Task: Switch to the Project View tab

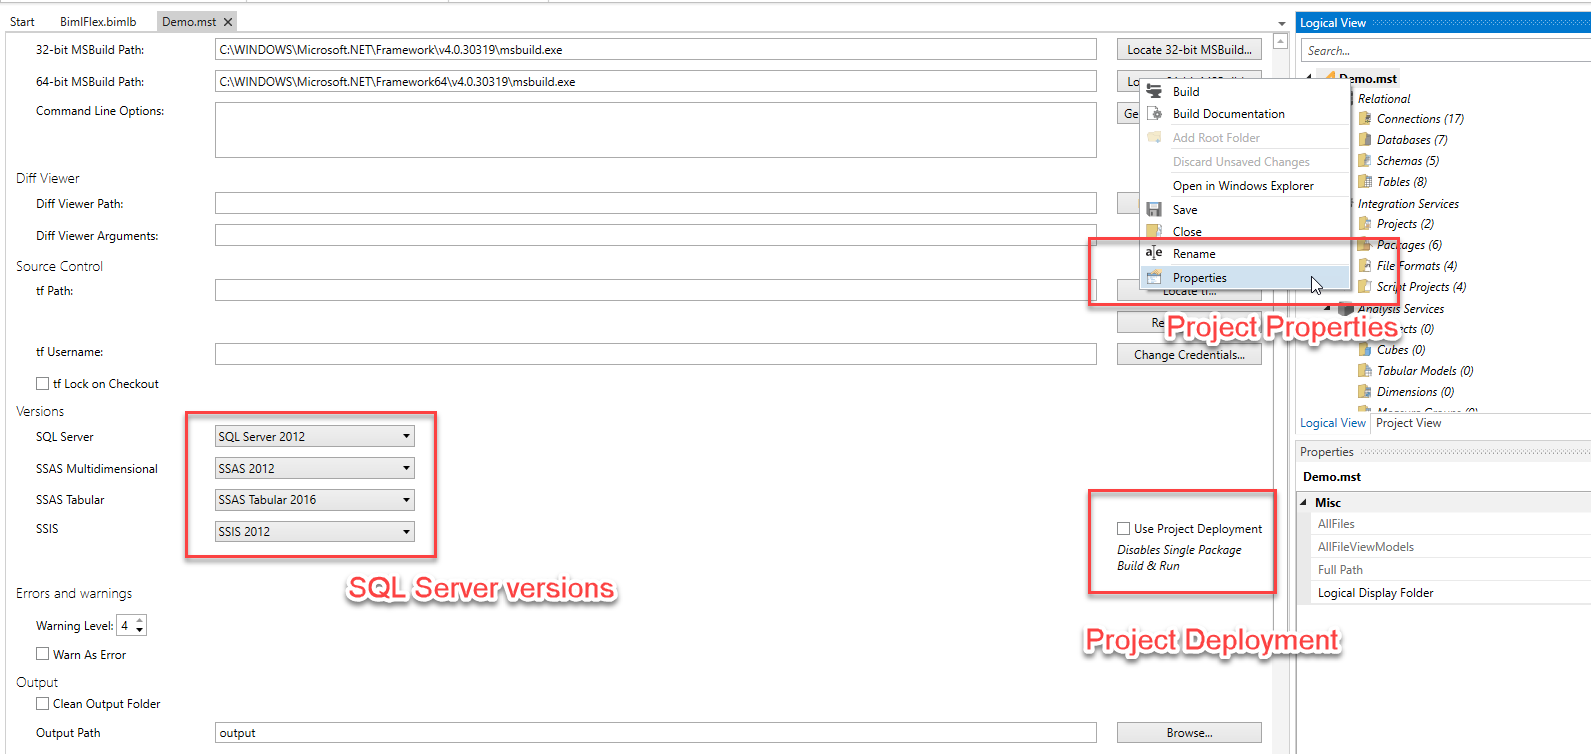Action: tap(1408, 423)
